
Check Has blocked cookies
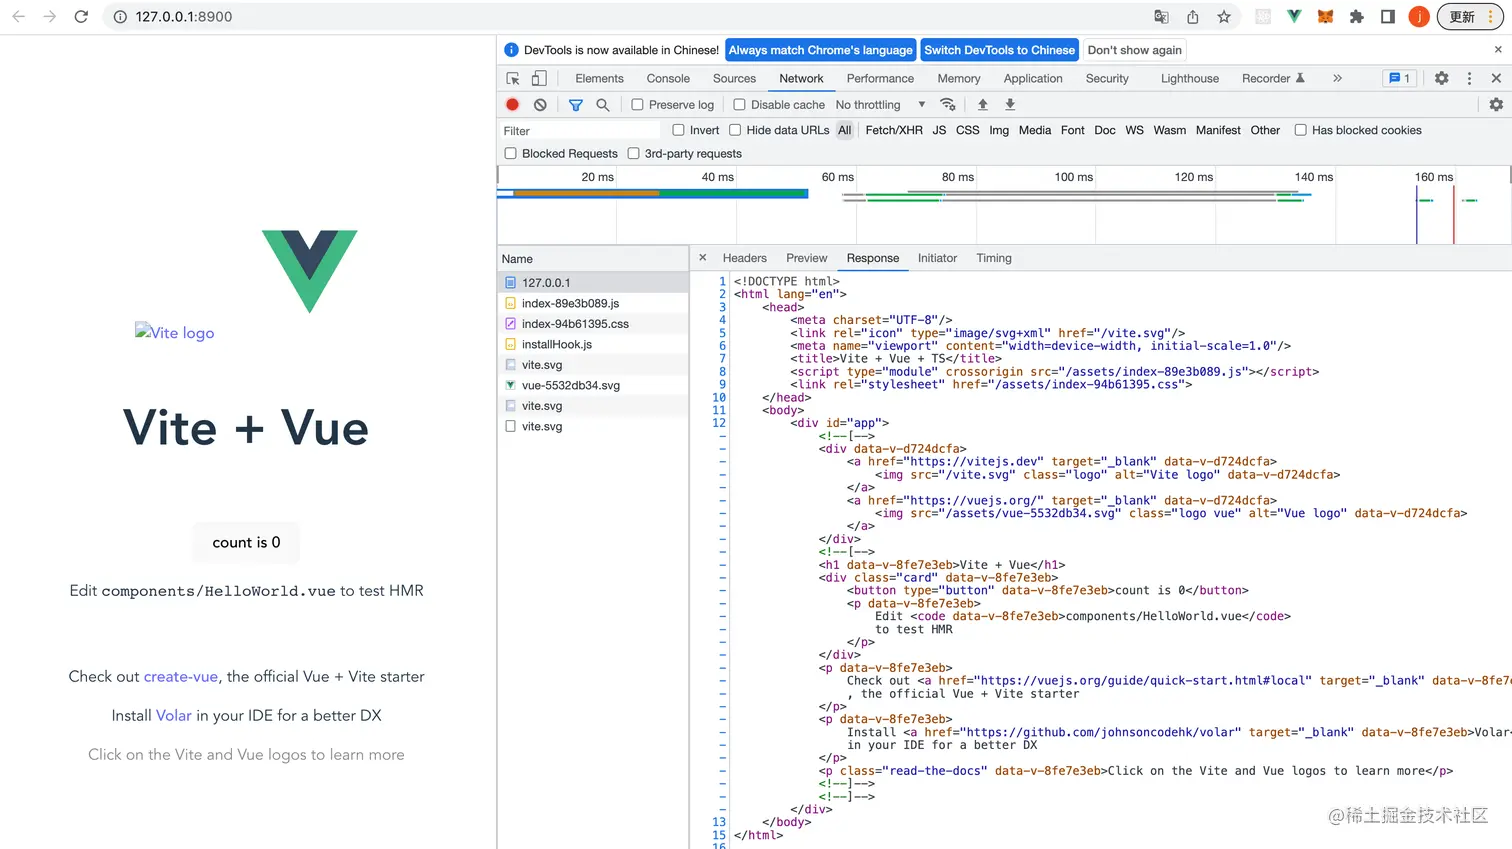pyautogui.click(x=1301, y=130)
